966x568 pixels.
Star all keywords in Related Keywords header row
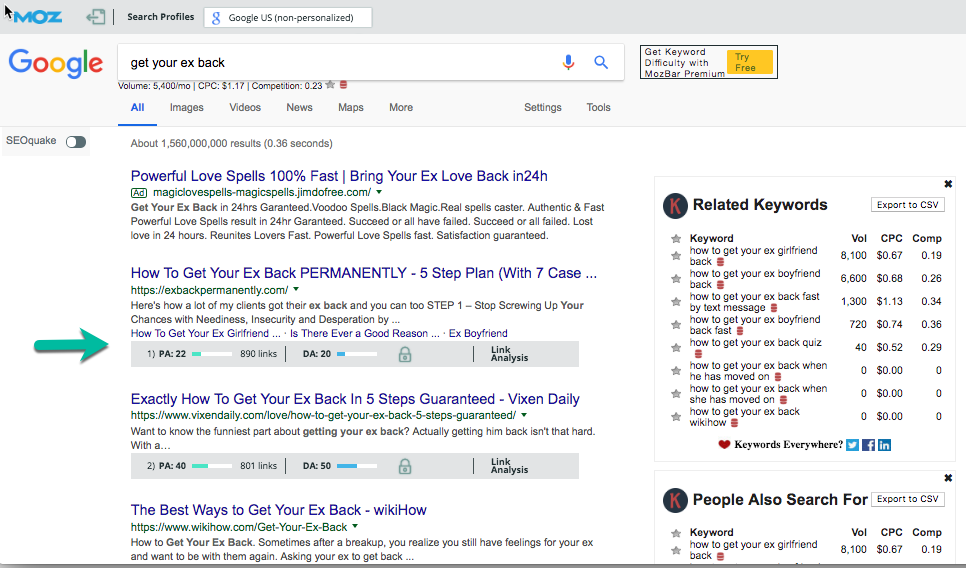676,238
